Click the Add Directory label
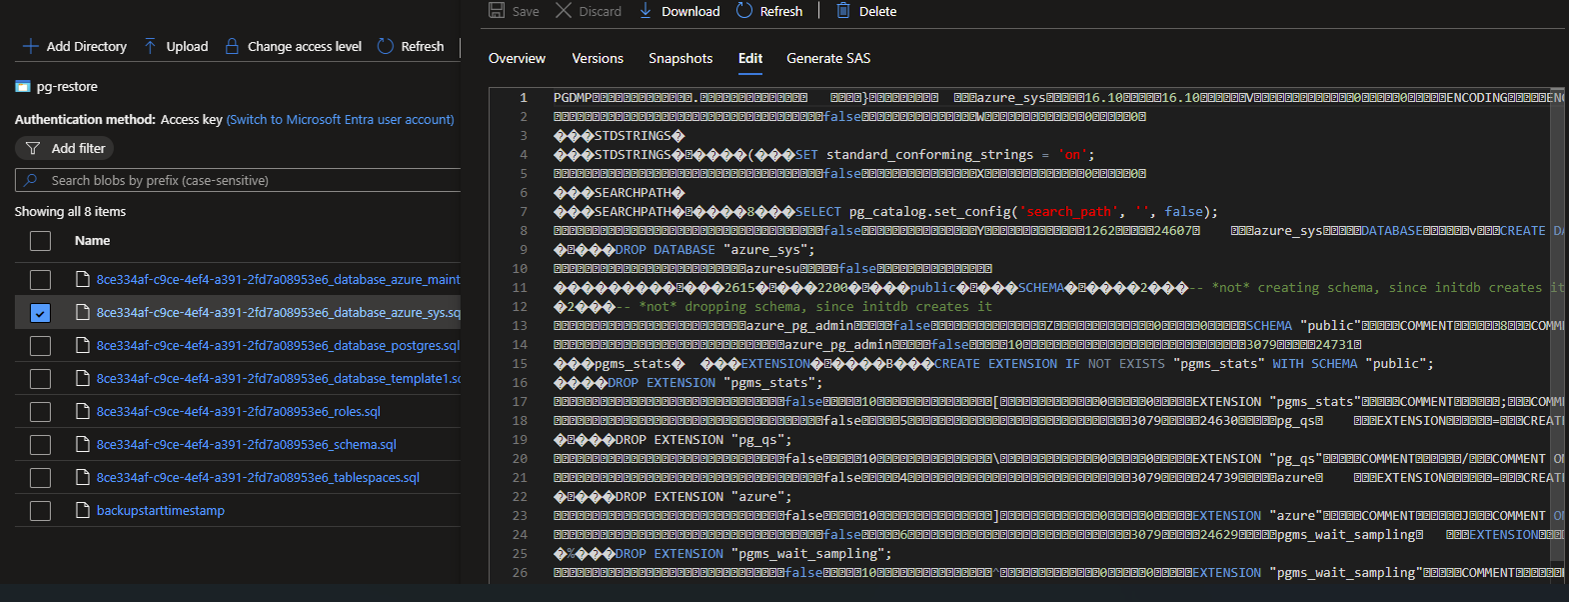The height and width of the screenshot is (602, 1569). [86, 46]
